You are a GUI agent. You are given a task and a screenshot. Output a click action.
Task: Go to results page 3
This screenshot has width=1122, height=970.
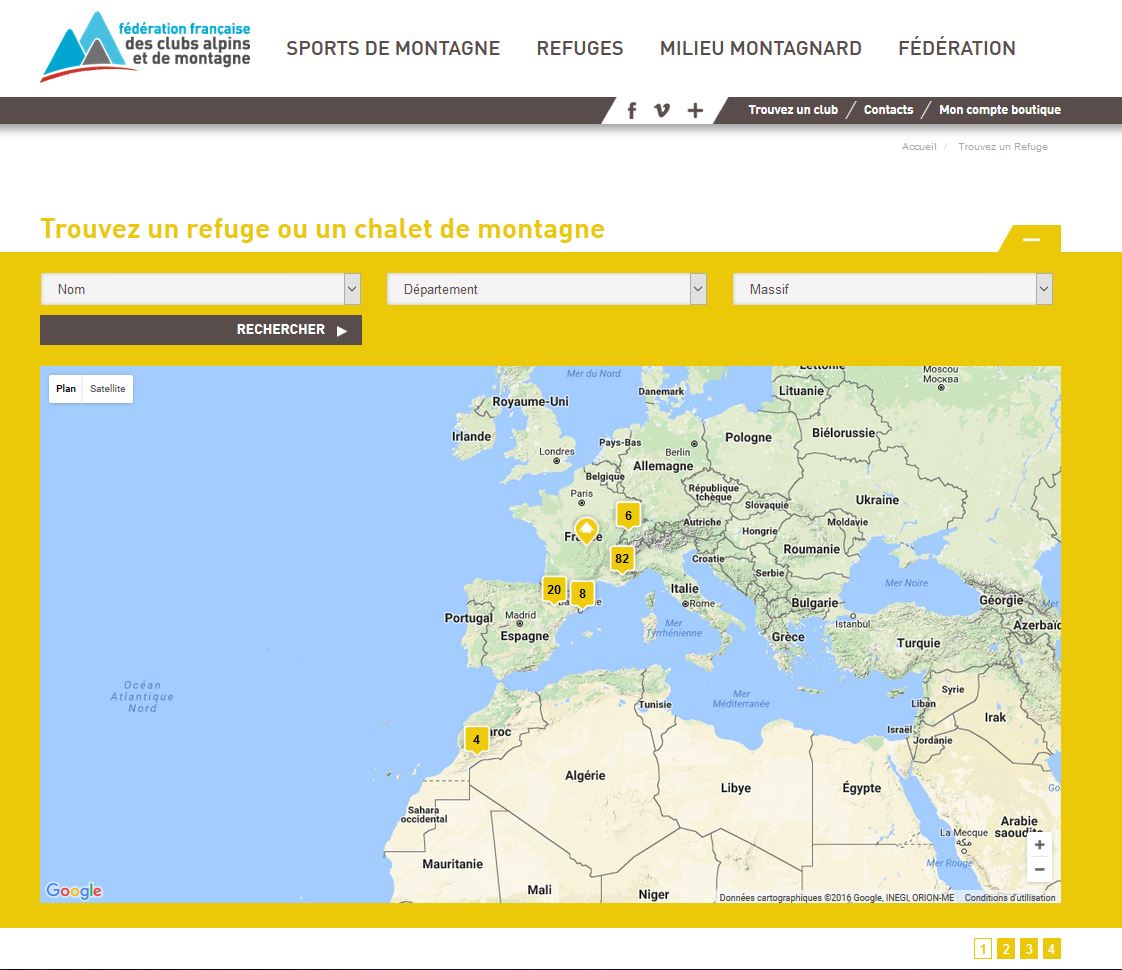[1029, 949]
